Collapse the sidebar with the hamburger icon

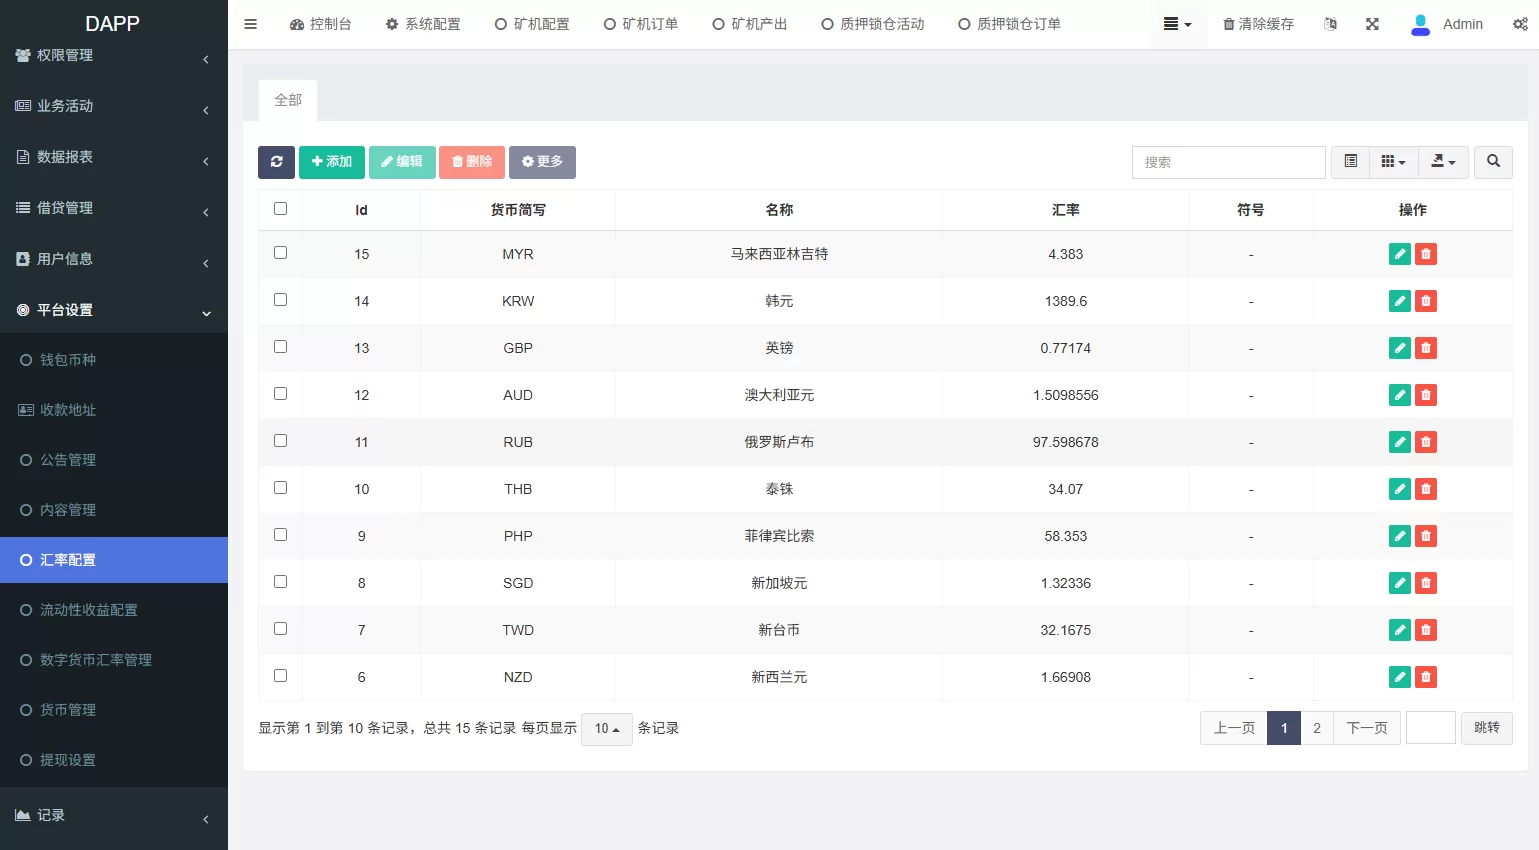pyautogui.click(x=250, y=23)
